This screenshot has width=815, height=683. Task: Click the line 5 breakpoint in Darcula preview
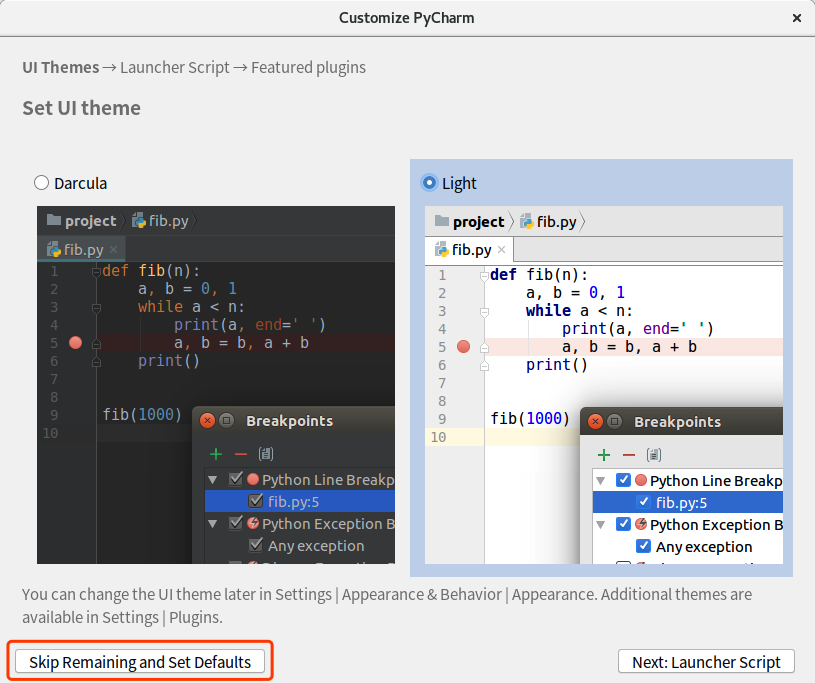click(75, 343)
